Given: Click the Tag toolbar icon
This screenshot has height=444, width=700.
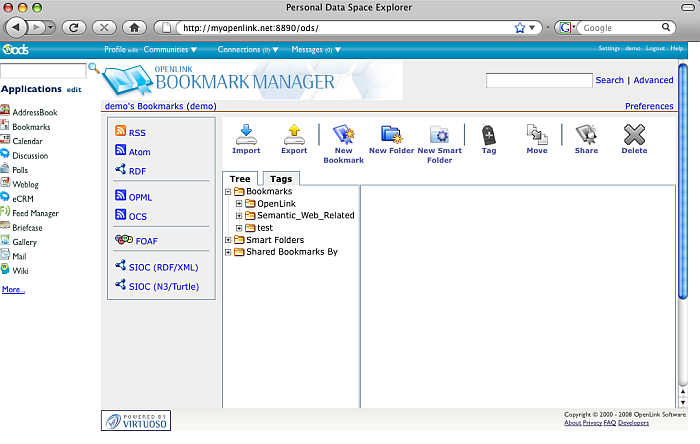Looking at the screenshot, I should pyautogui.click(x=488, y=137).
